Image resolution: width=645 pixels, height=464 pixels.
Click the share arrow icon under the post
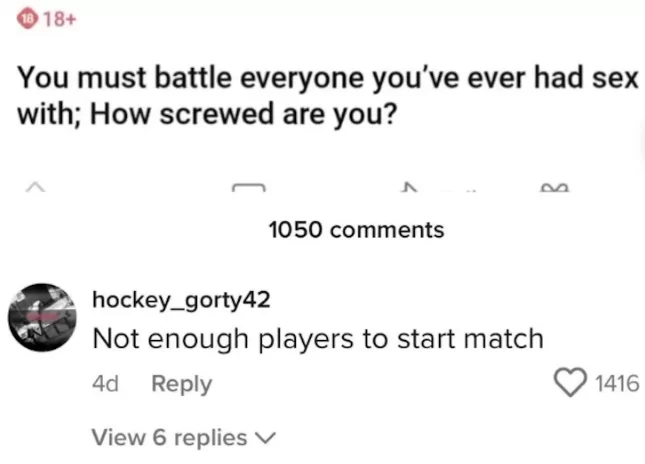click(x=406, y=186)
